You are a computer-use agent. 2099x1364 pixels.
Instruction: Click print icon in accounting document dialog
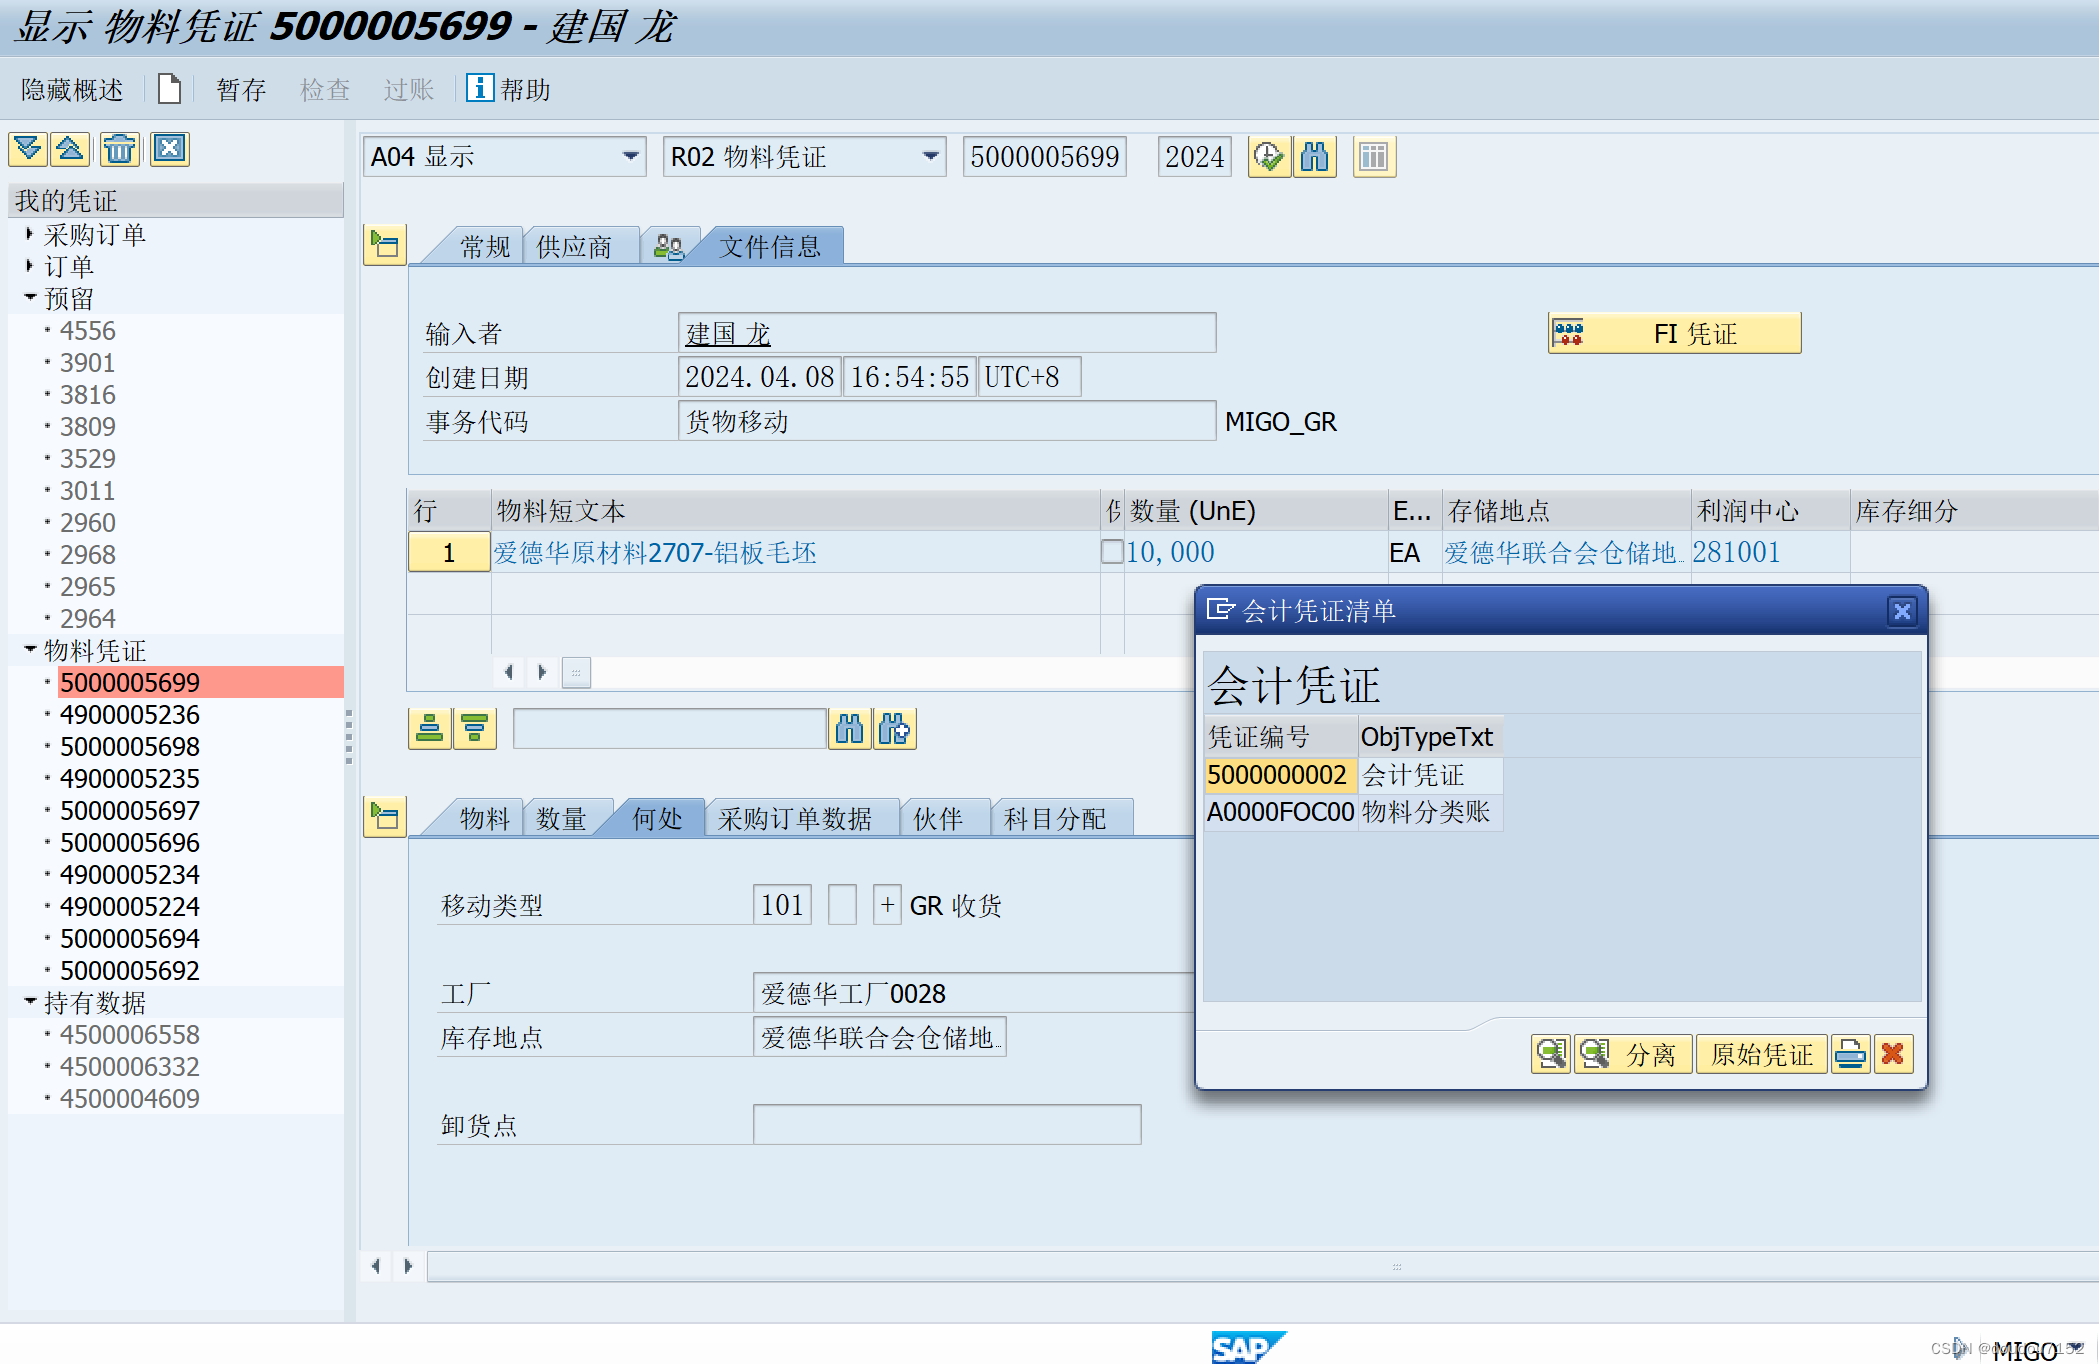click(1850, 1054)
